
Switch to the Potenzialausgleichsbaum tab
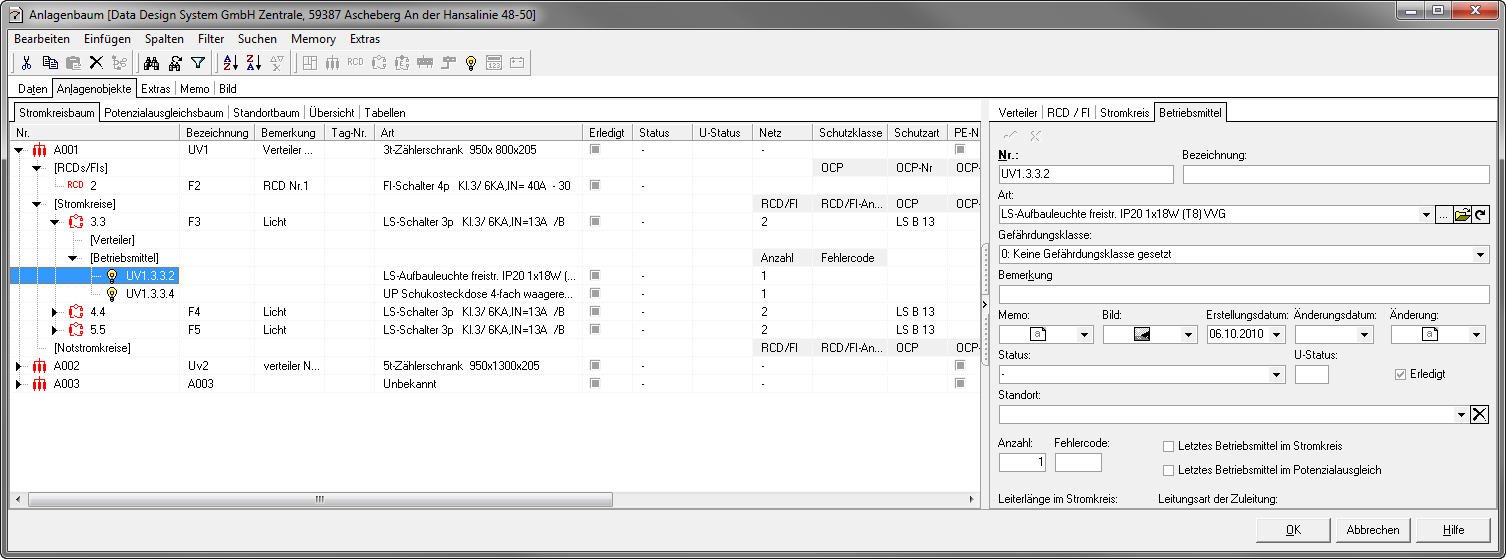pos(164,113)
